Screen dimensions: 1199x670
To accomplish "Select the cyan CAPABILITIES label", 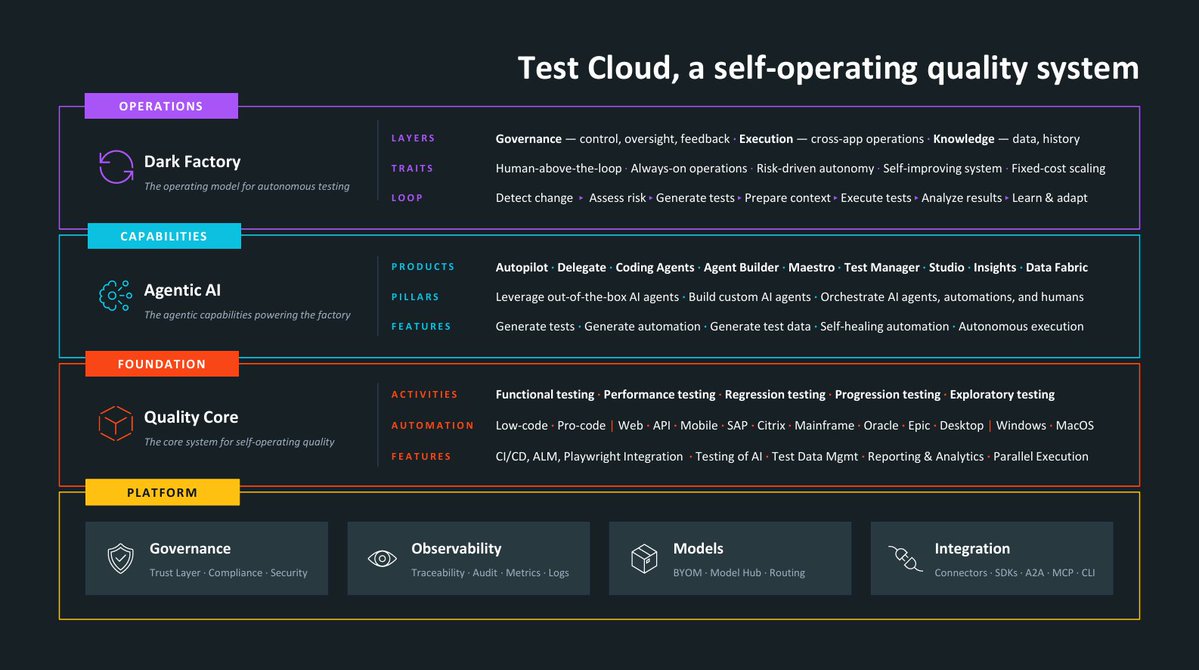I will point(164,236).
